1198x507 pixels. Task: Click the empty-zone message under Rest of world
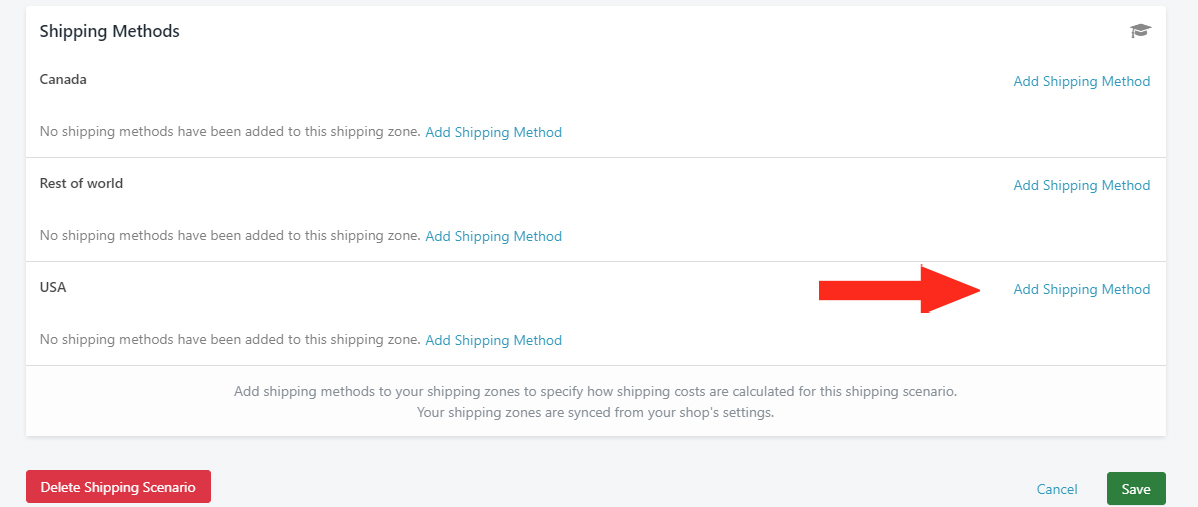(230, 235)
